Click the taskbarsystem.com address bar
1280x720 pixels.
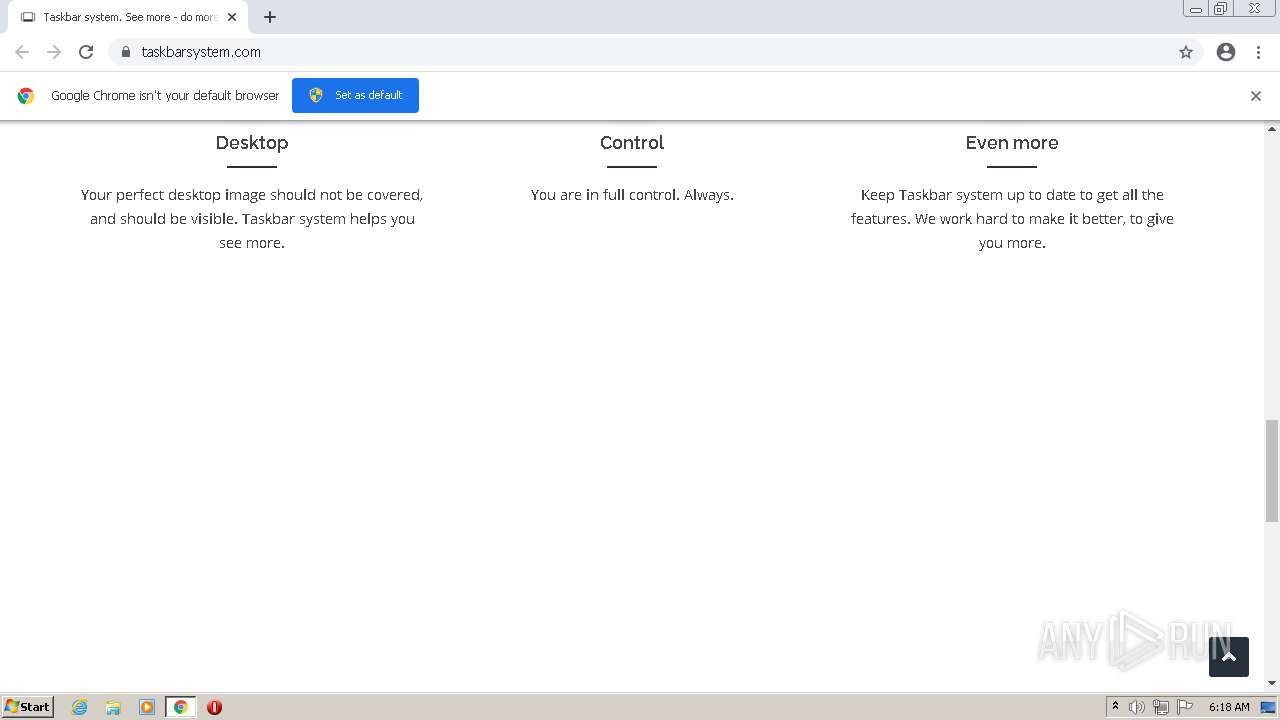655,52
